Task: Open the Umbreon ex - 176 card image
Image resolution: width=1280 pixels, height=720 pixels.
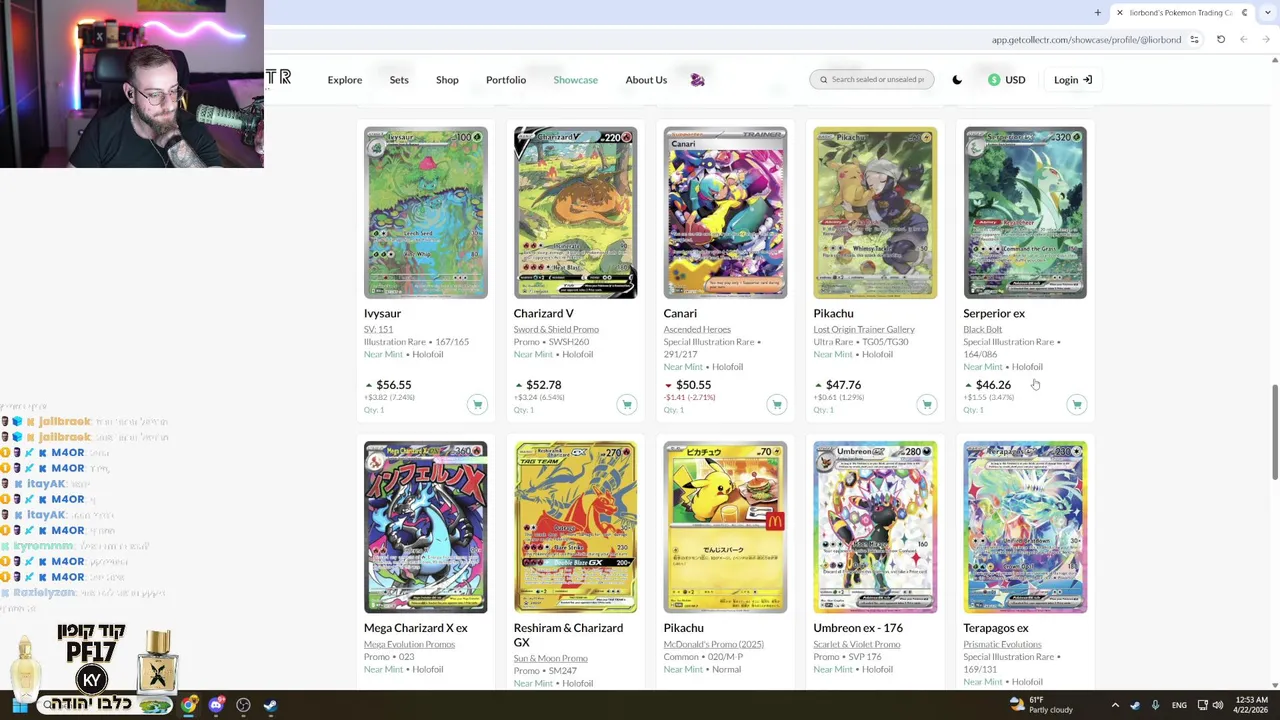Action: [875, 527]
